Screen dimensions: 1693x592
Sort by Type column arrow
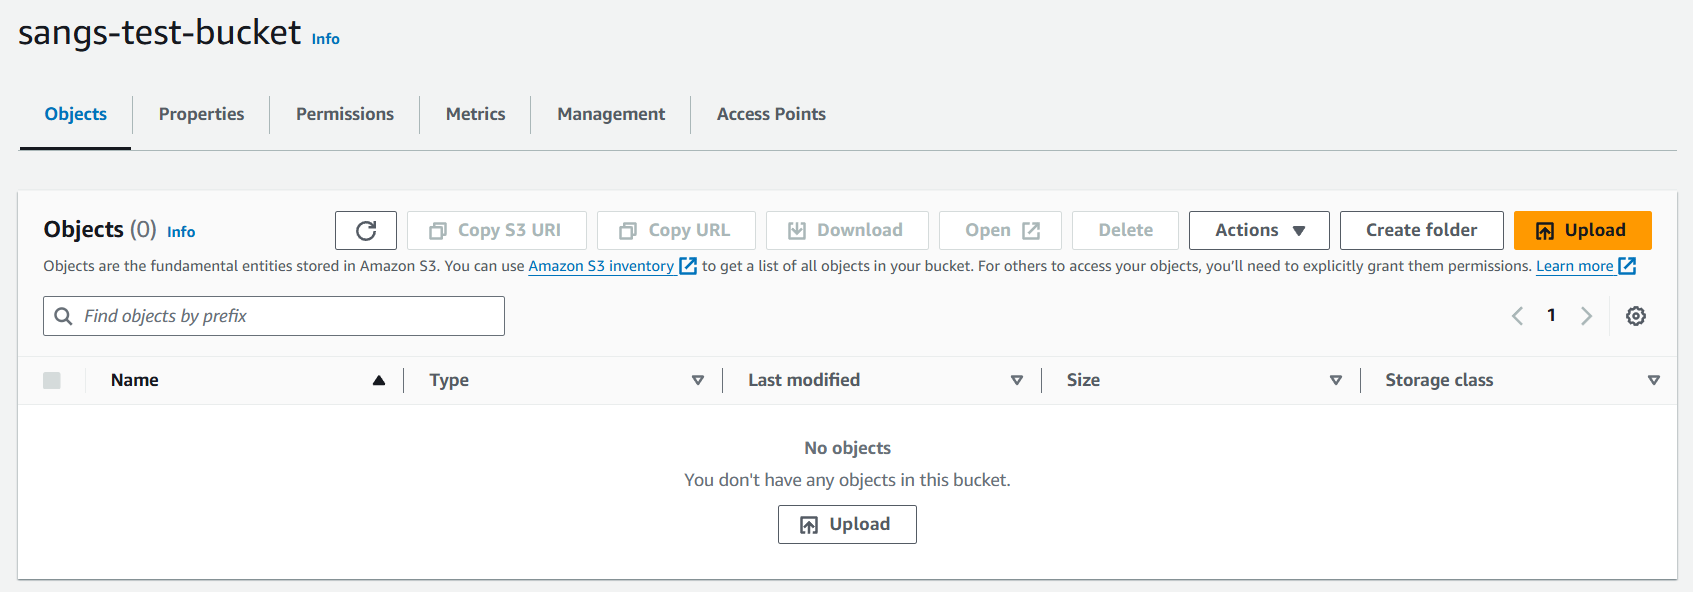click(698, 380)
